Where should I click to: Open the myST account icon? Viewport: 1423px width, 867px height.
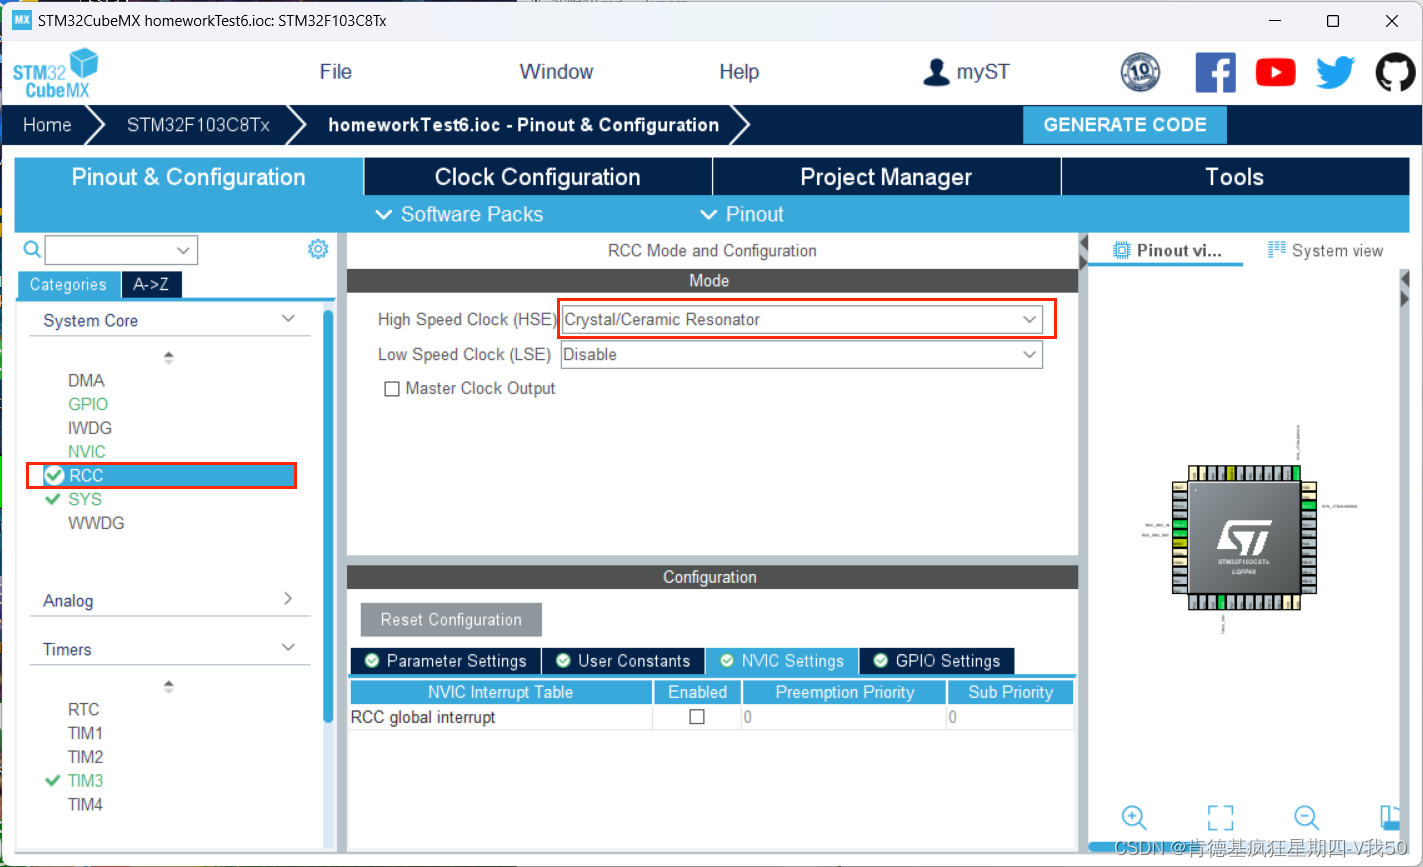point(936,72)
